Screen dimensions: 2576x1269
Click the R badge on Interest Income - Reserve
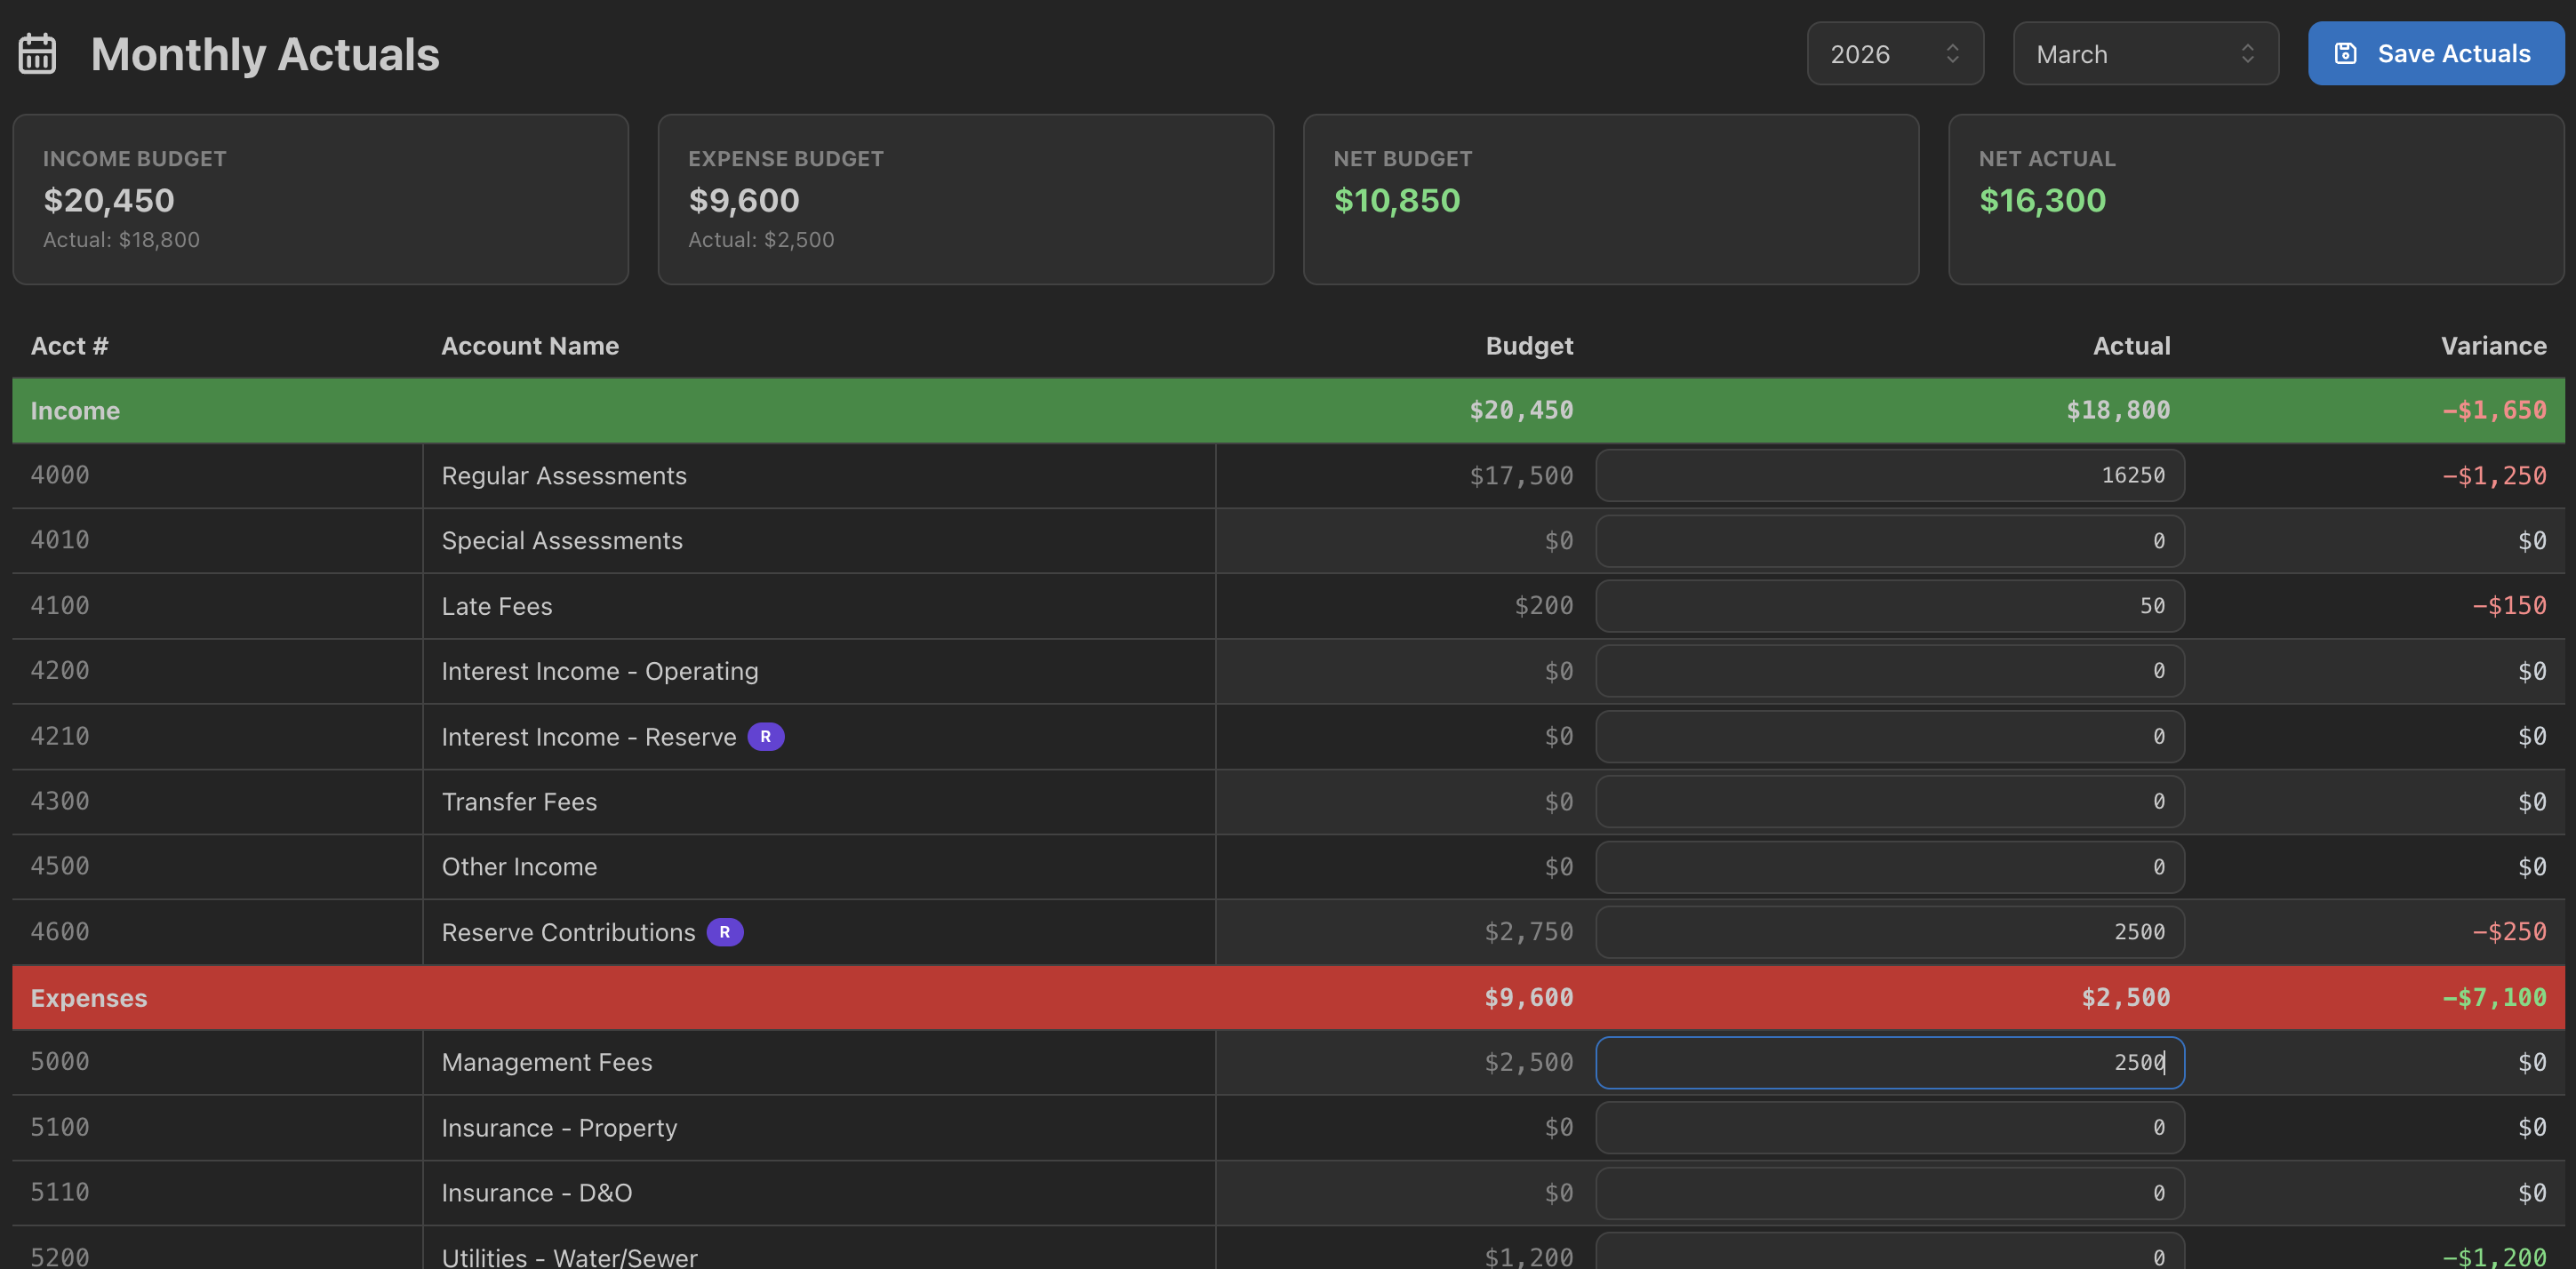coord(765,737)
